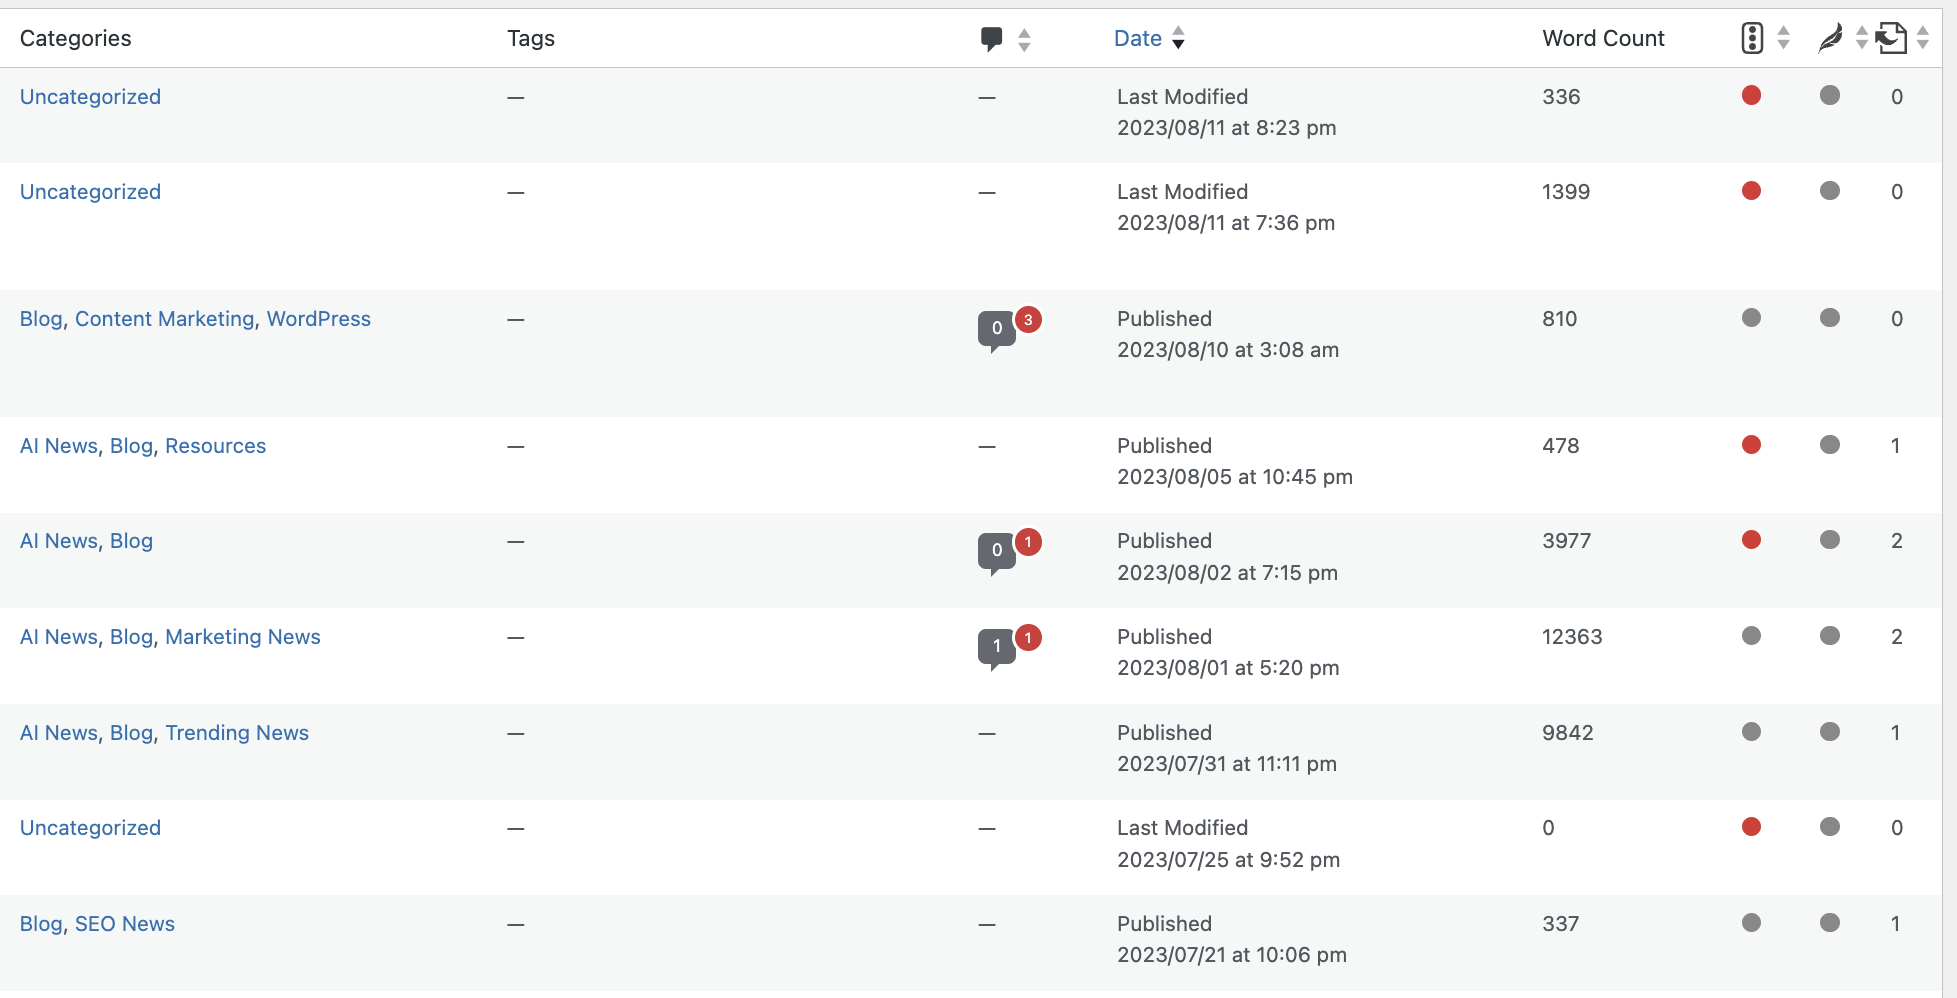The height and width of the screenshot is (998, 1957).
Task: Sort posts by the Date column header
Action: coord(1137,38)
